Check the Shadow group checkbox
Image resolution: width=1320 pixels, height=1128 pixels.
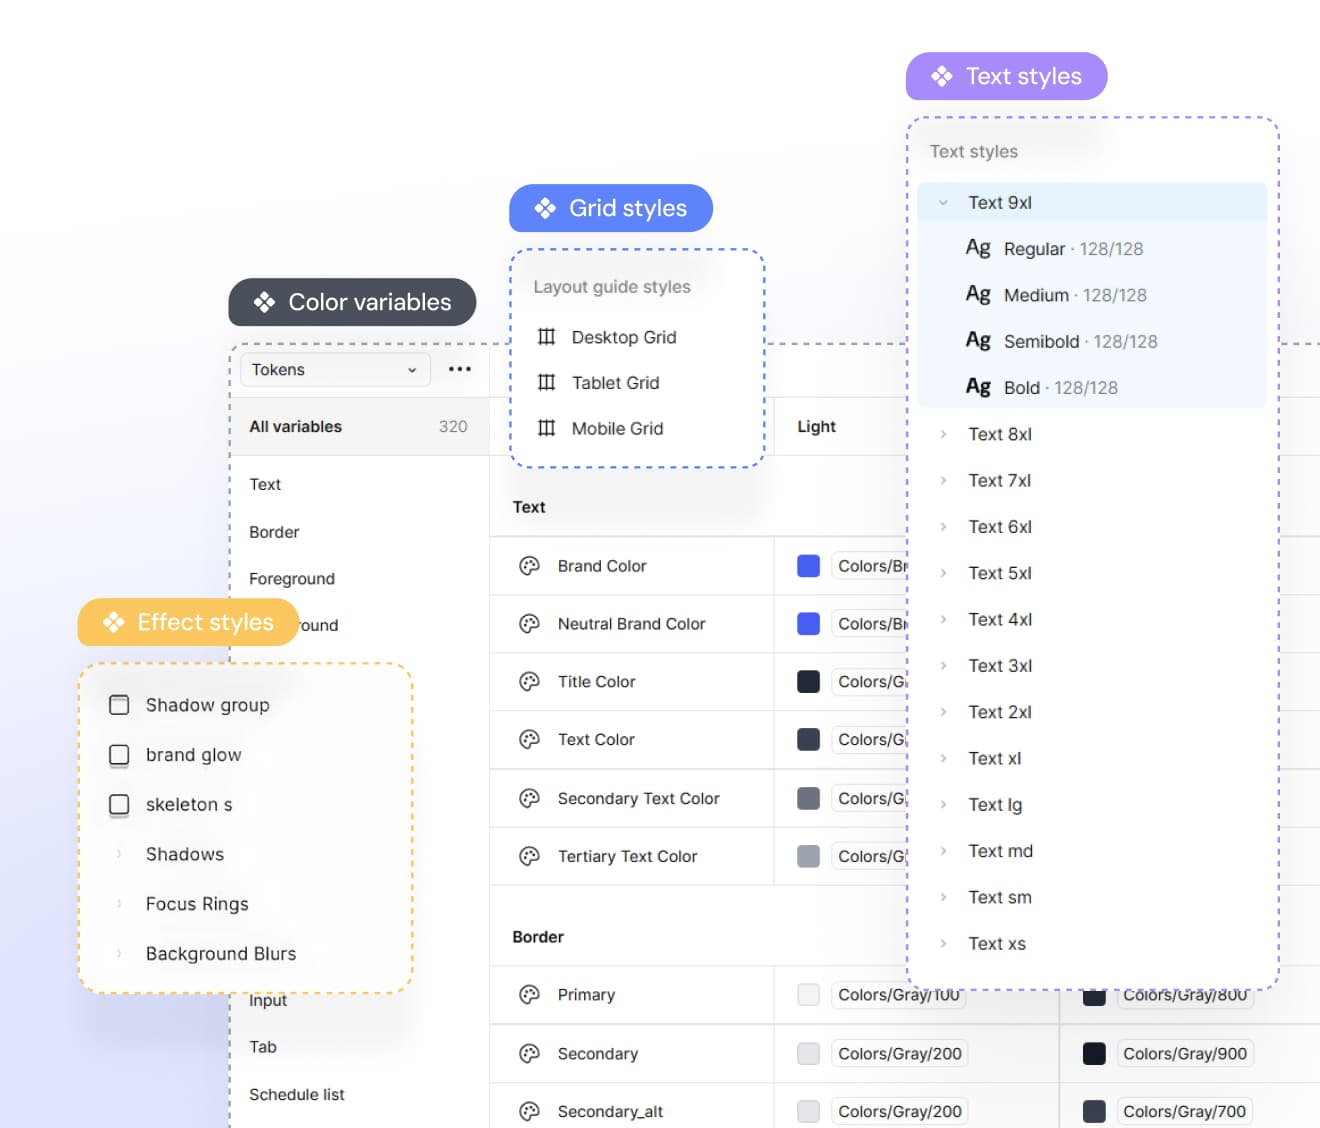(x=119, y=705)
